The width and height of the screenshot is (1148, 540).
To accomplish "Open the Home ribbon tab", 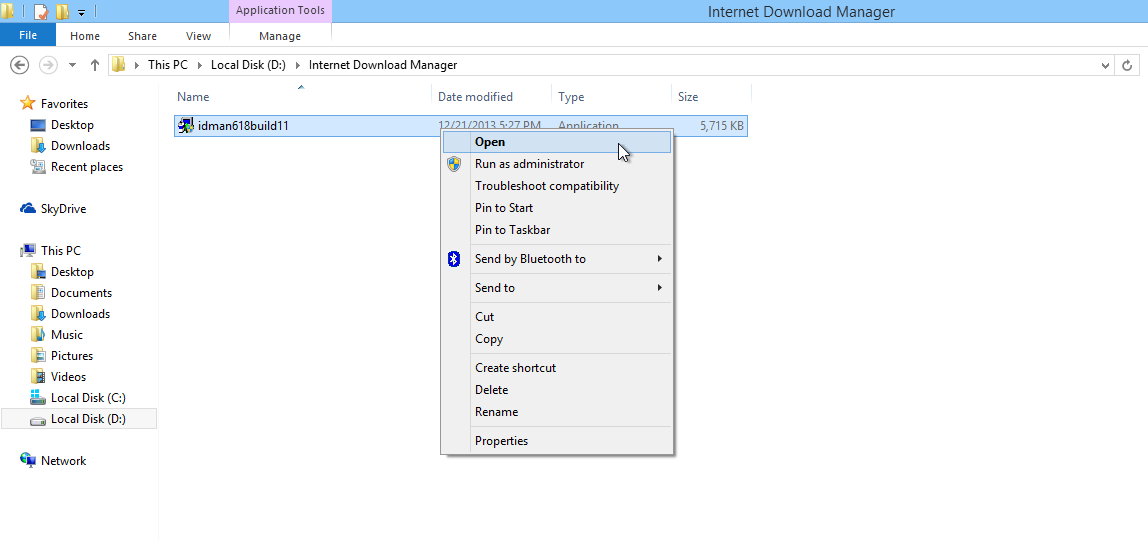I will [85, 36].
